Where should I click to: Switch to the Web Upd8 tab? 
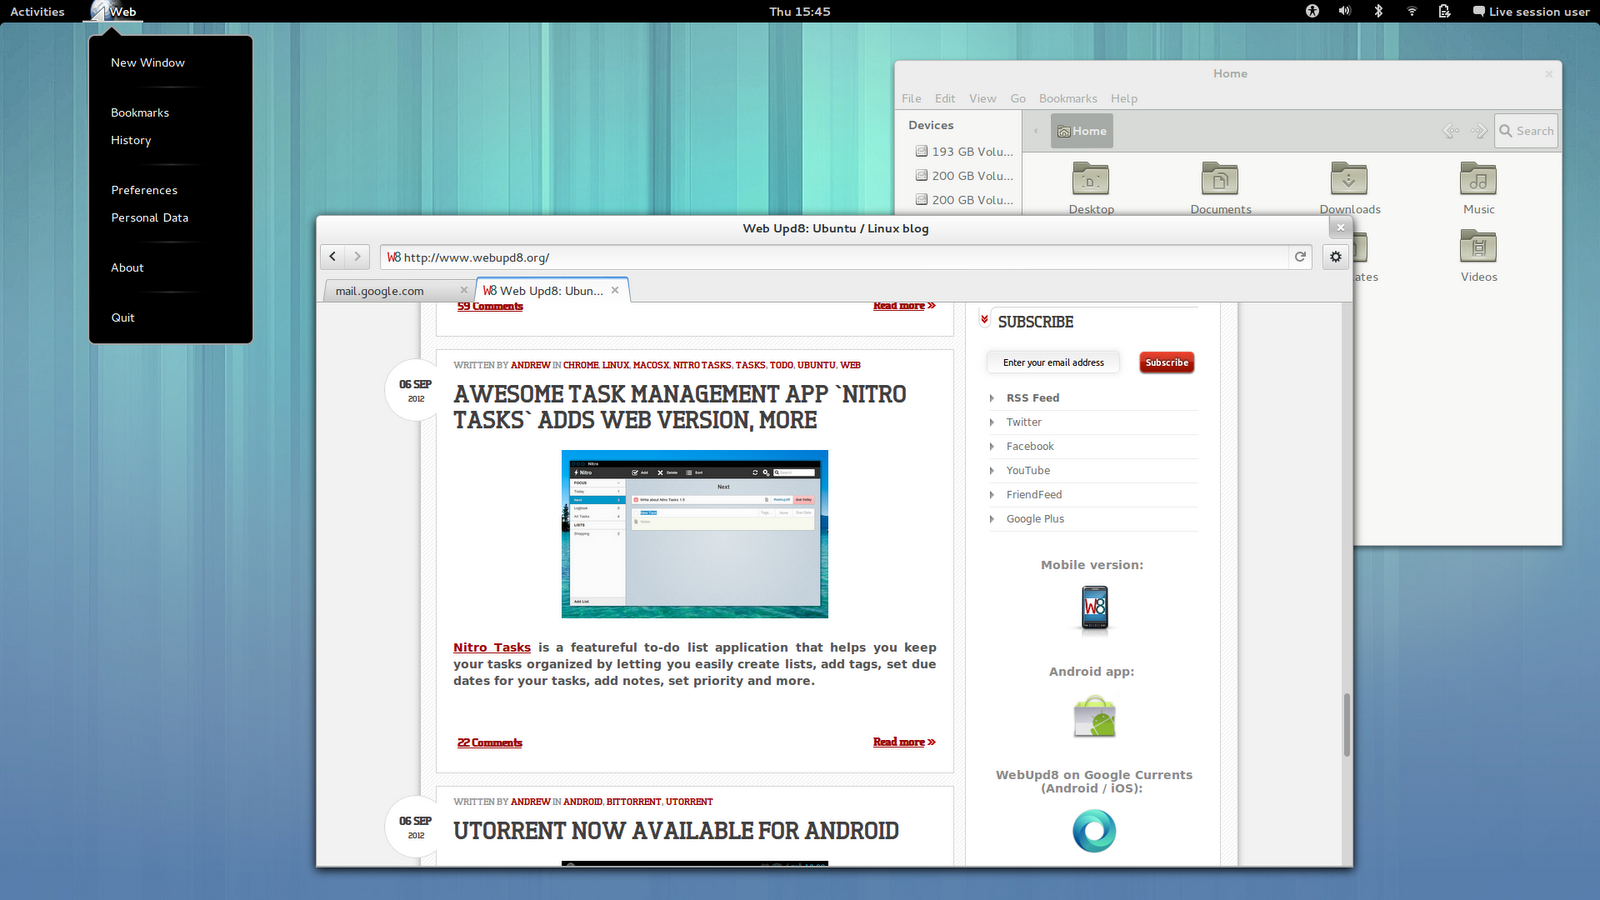coord(552,290)
